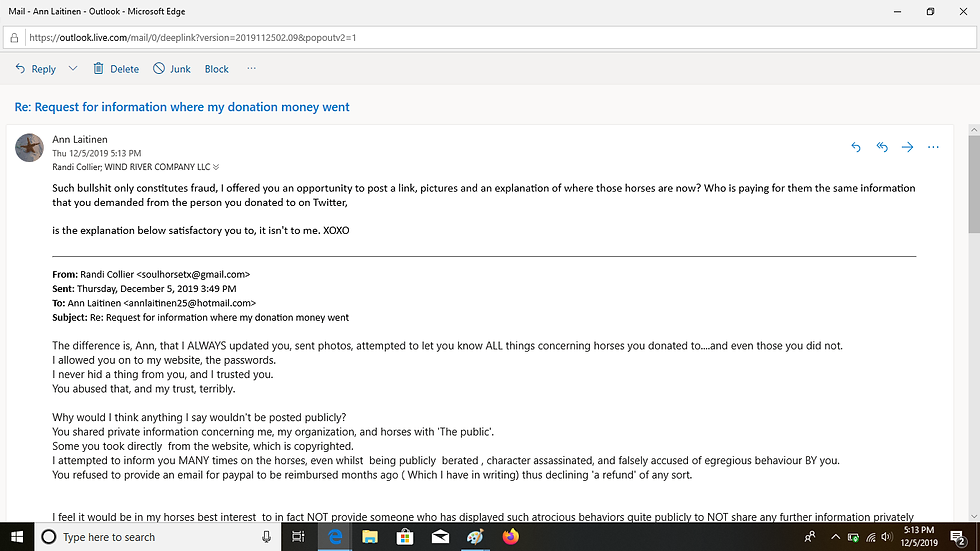Mark the message as Junk

[172, 69]
